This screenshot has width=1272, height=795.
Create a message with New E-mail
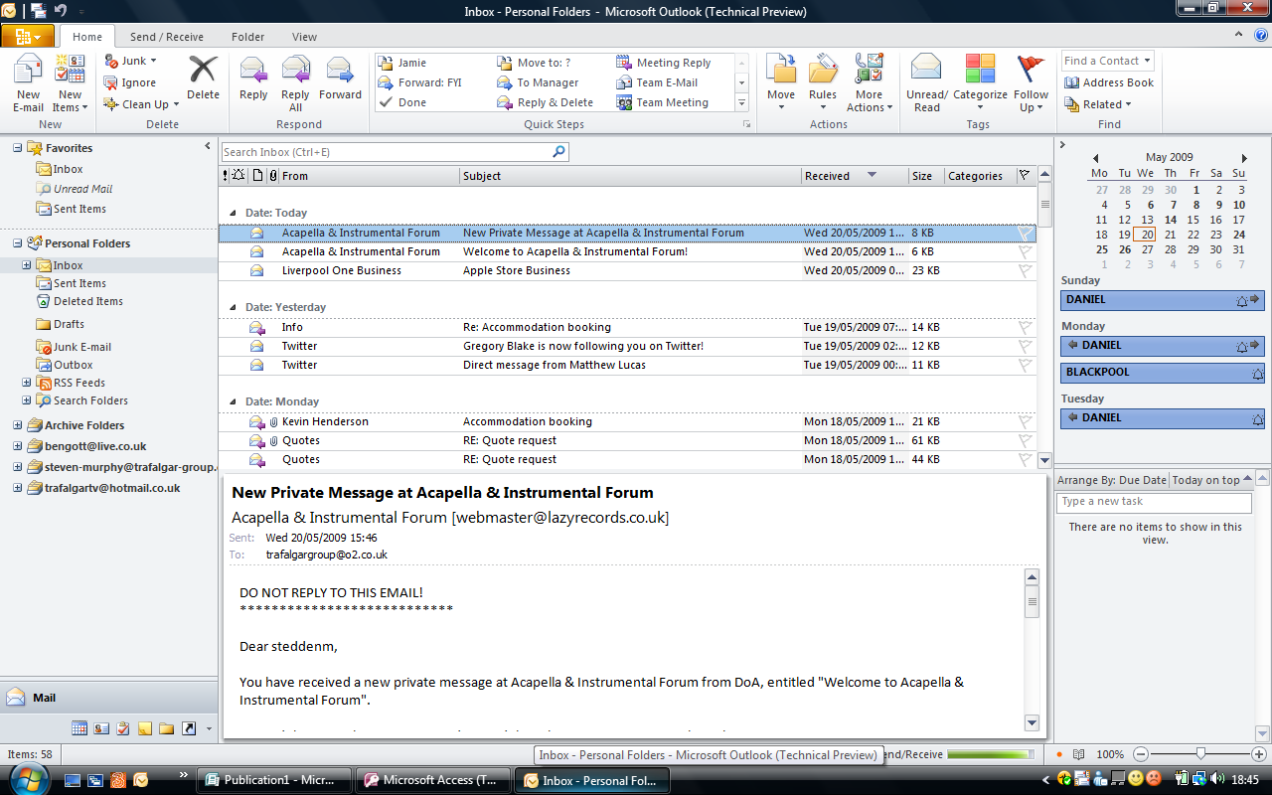pos(28,84)
